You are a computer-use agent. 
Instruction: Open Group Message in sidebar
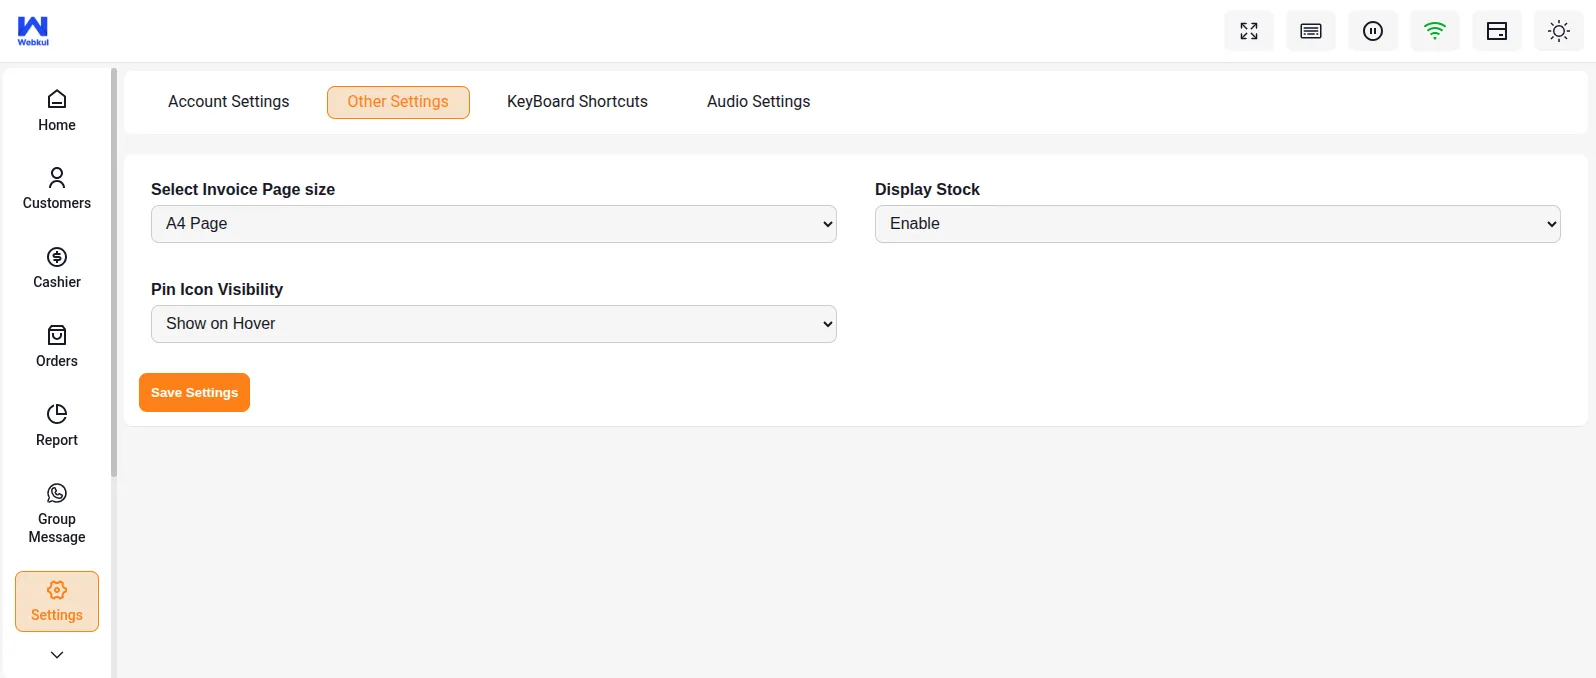tap(57, 514)
